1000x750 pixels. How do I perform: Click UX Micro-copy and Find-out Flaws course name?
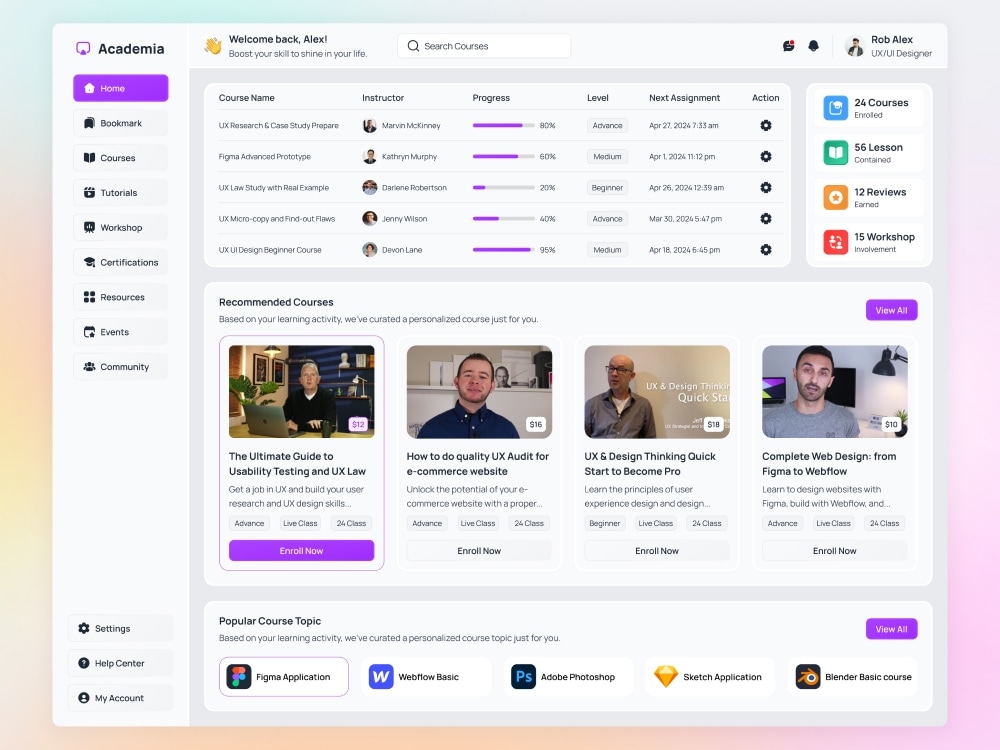(x=277, y=219)
